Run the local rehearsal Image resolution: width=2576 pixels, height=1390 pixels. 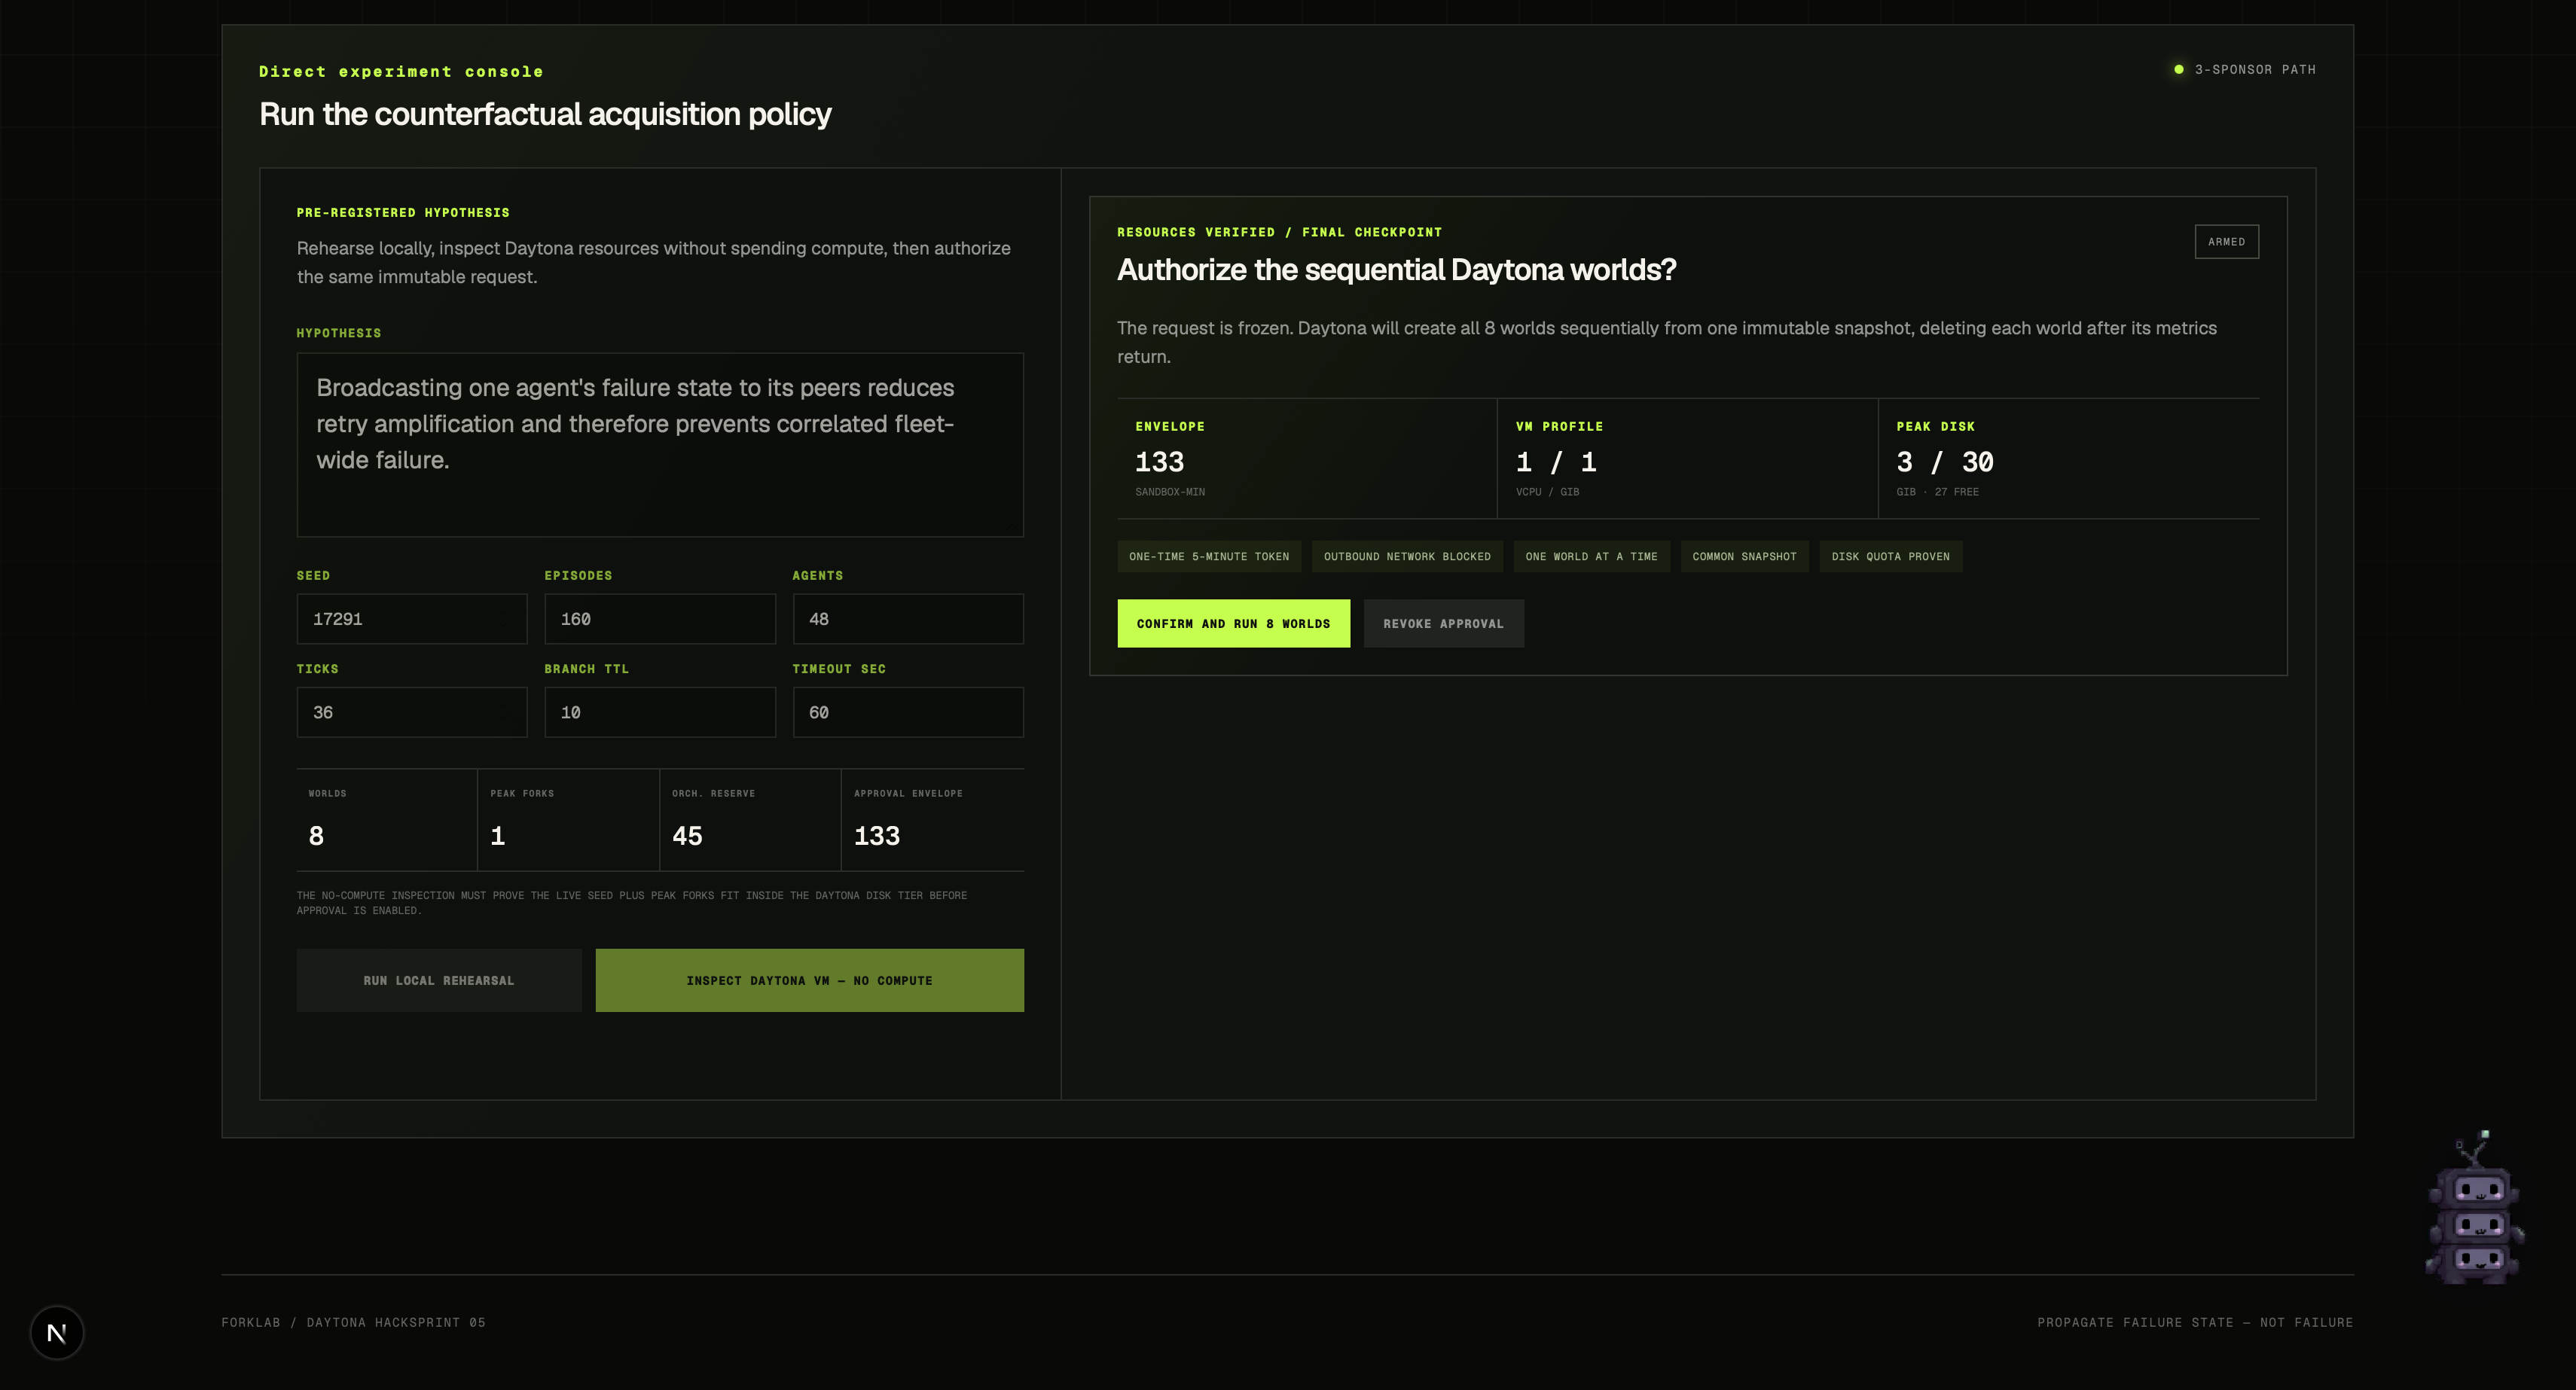(439, 980)
